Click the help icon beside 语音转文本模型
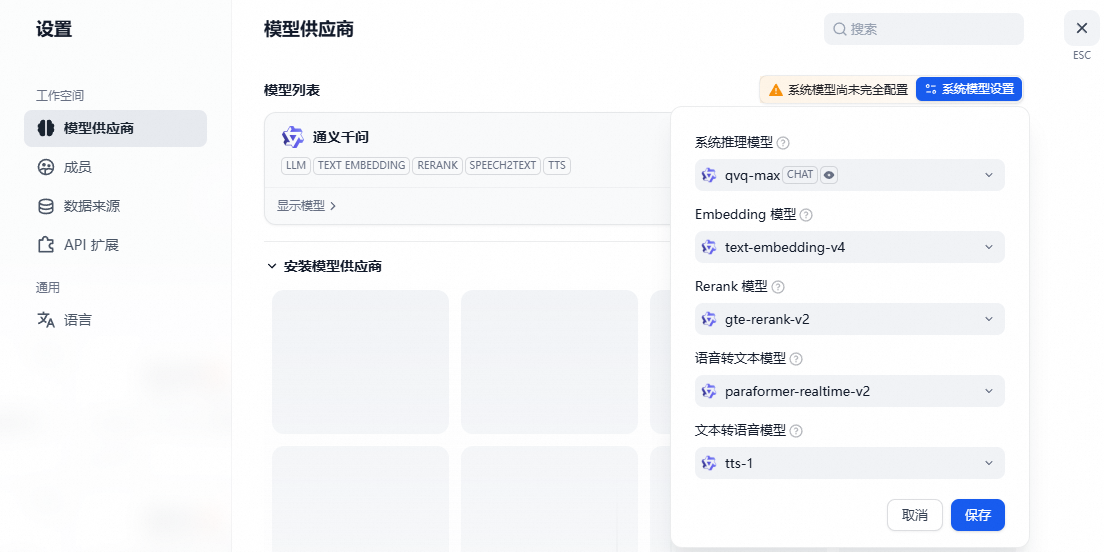This screenshot has height=552, width=1104. click(x=796, y=359)
